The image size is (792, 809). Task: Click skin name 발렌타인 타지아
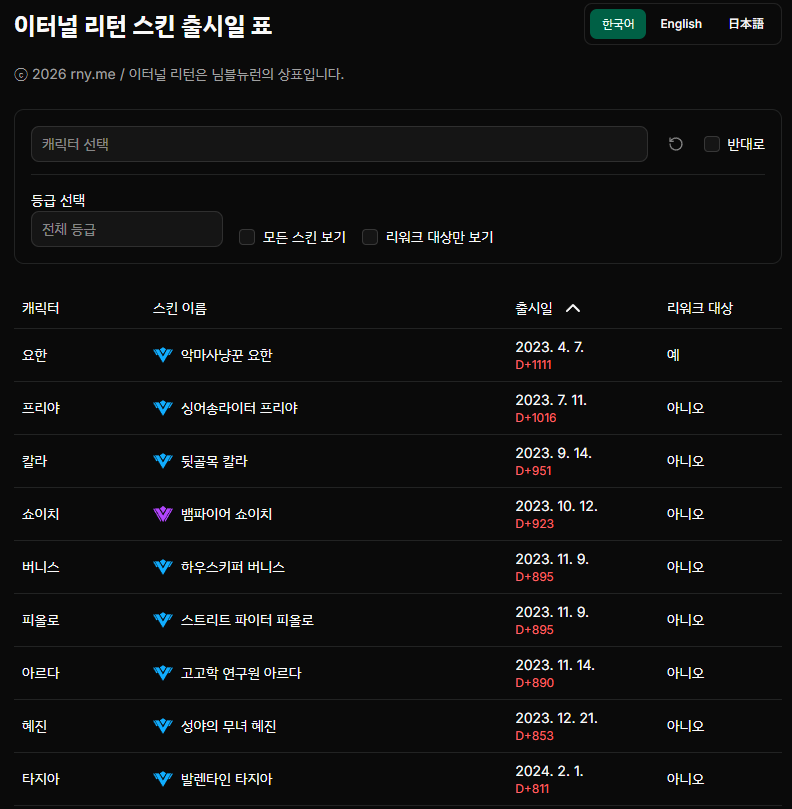tap(227, 779)
